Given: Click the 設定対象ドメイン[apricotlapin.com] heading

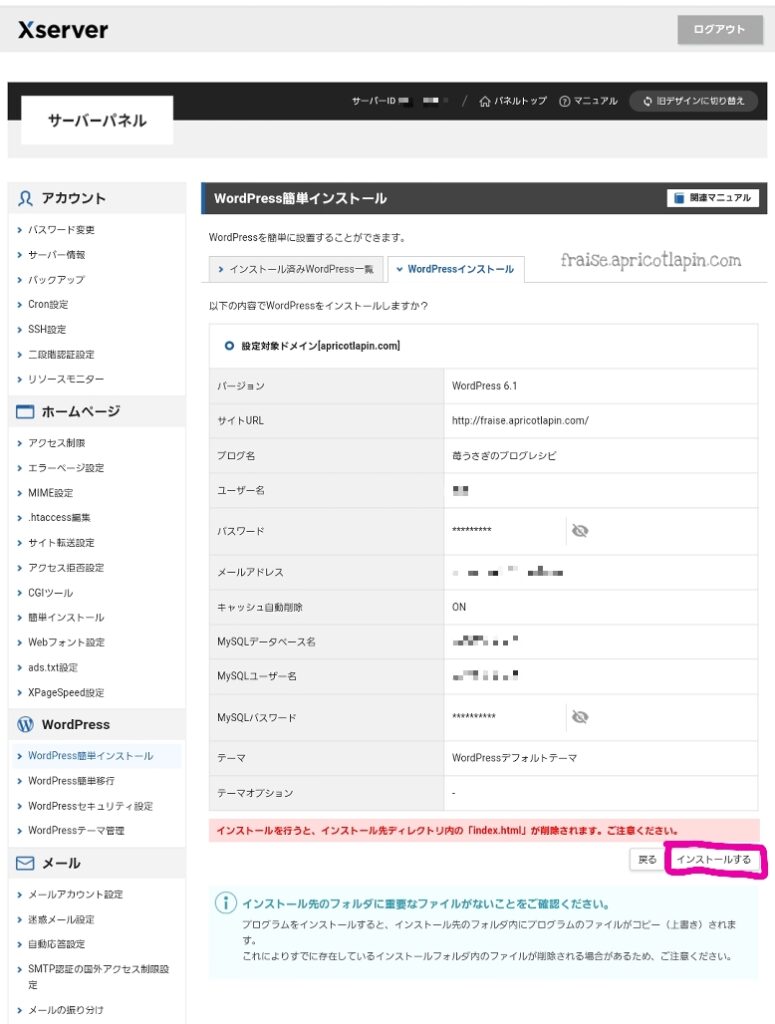Looking at the screenshot, I should tap(321, 345).
